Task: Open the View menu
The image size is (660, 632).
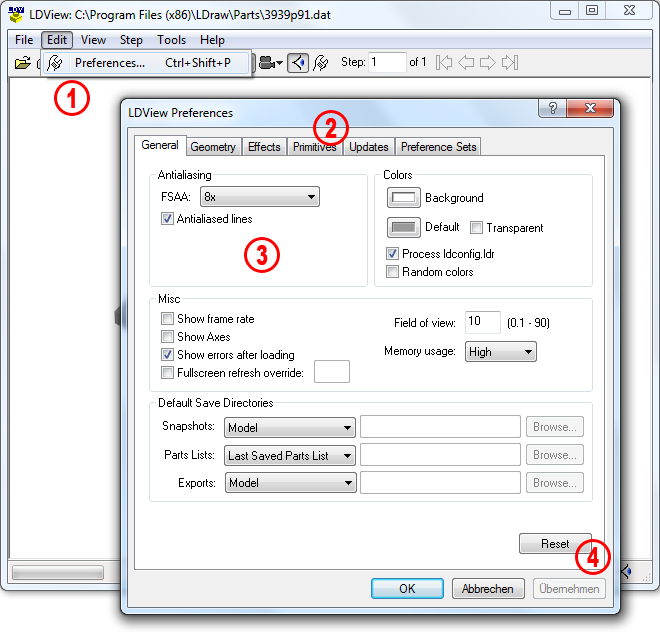Action: pos(93,40)
